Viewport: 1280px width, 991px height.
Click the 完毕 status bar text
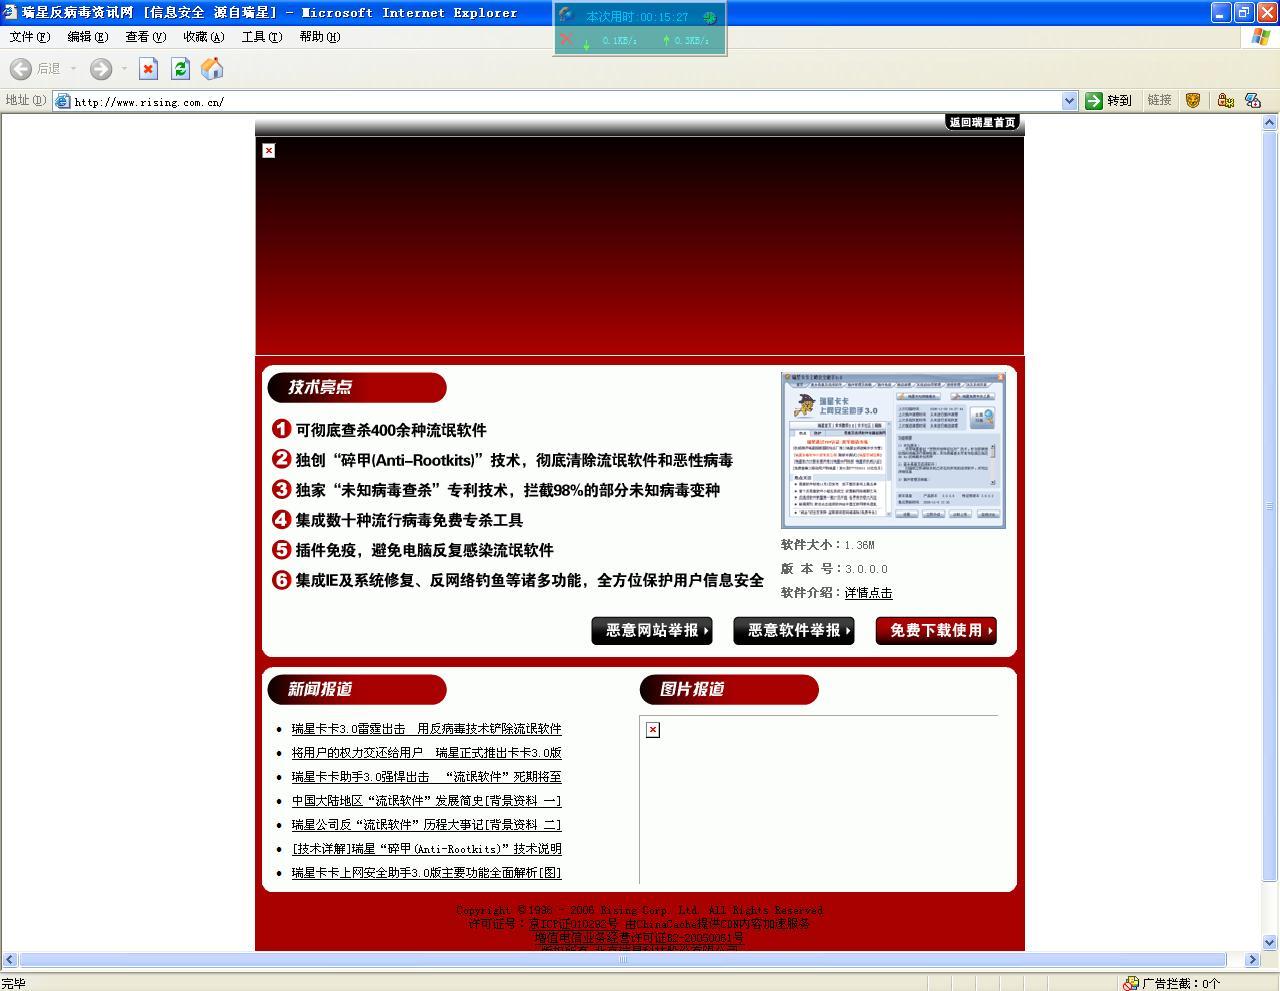14,984
